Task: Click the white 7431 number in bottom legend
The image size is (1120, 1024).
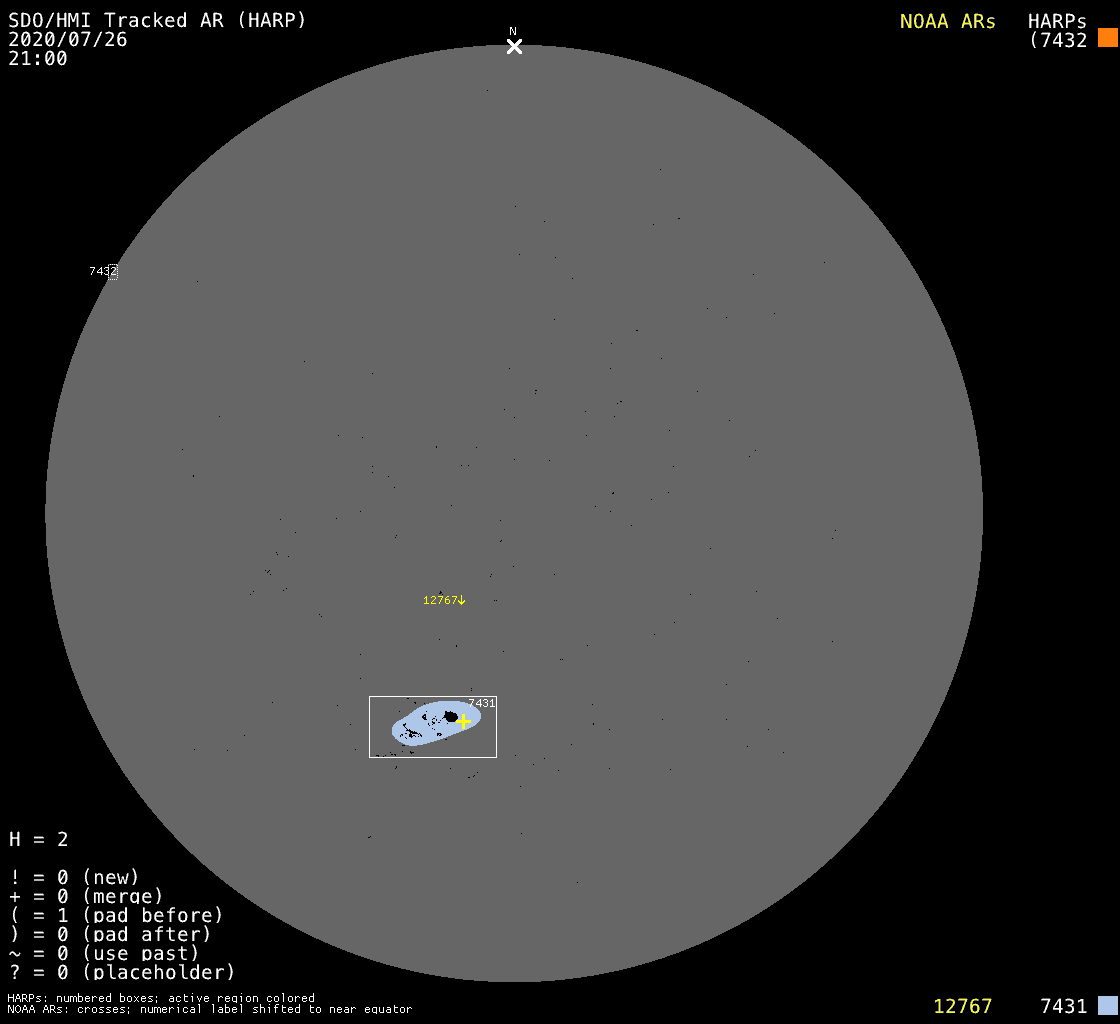Action: click(x=1063, y=1006)
